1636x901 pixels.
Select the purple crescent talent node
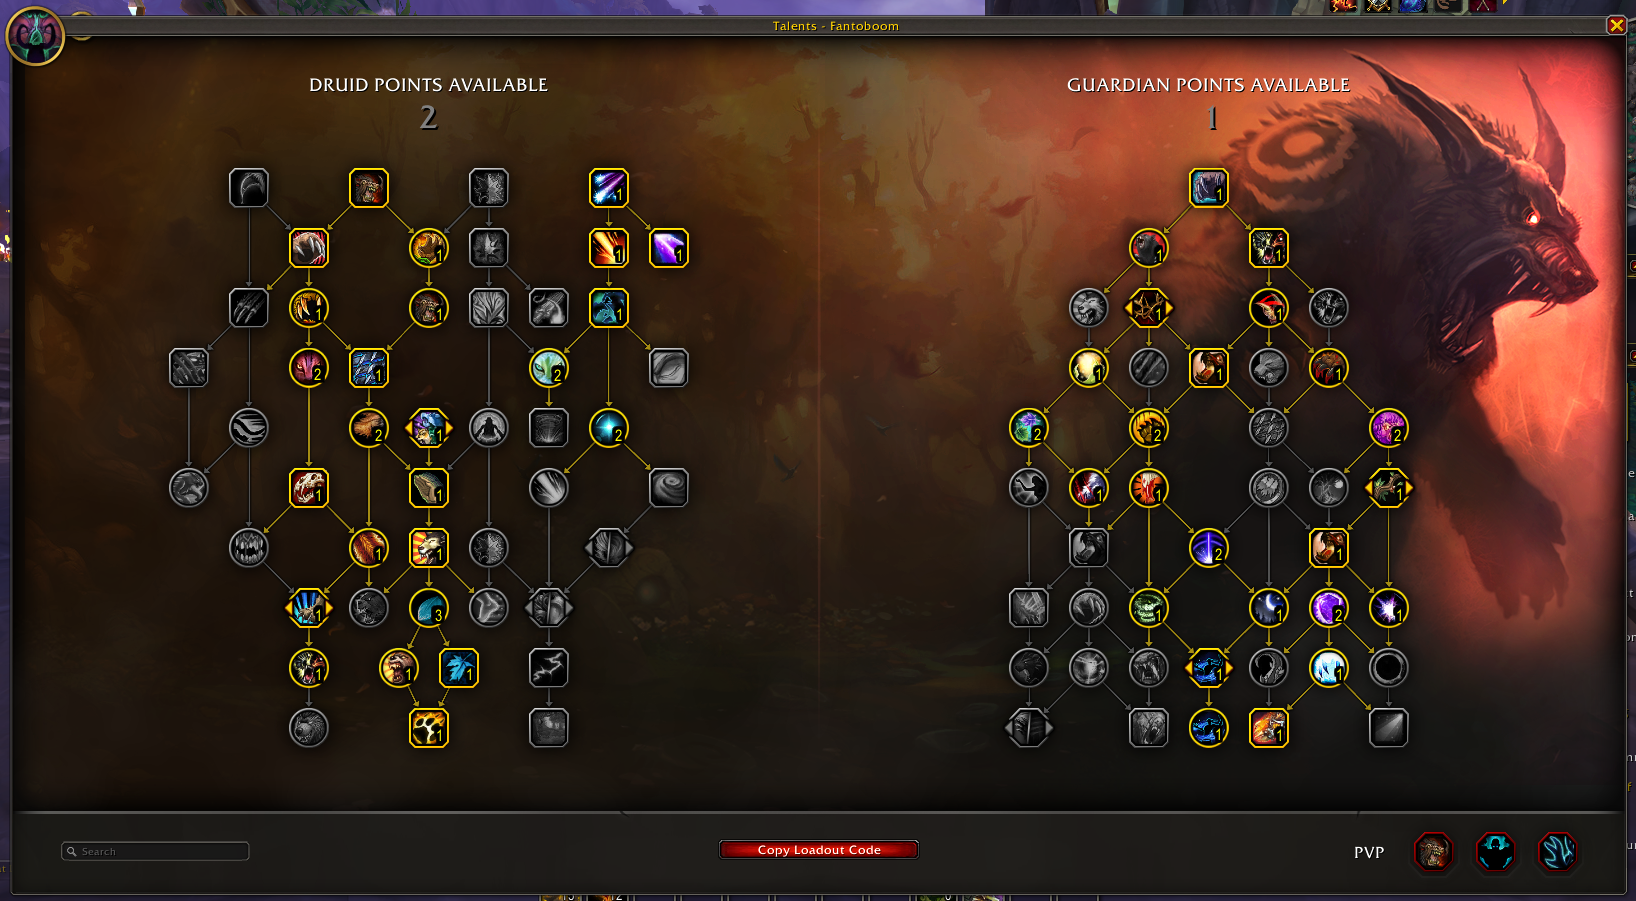[x=1329, y=608]
